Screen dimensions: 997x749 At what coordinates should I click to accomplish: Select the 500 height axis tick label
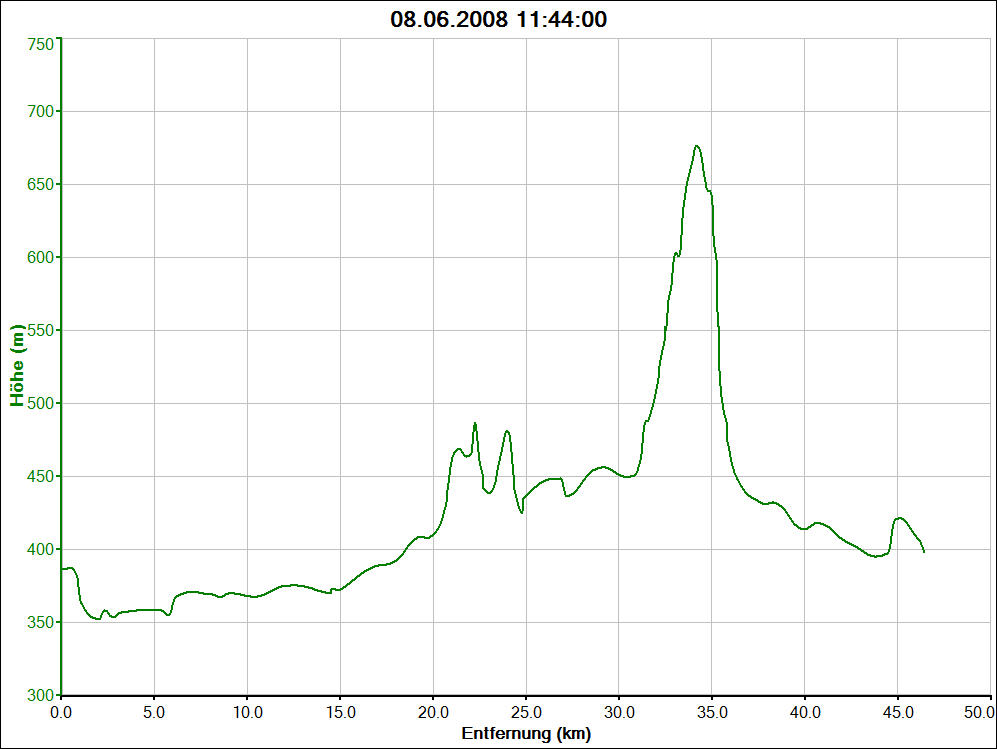click(x=40, y=403)
